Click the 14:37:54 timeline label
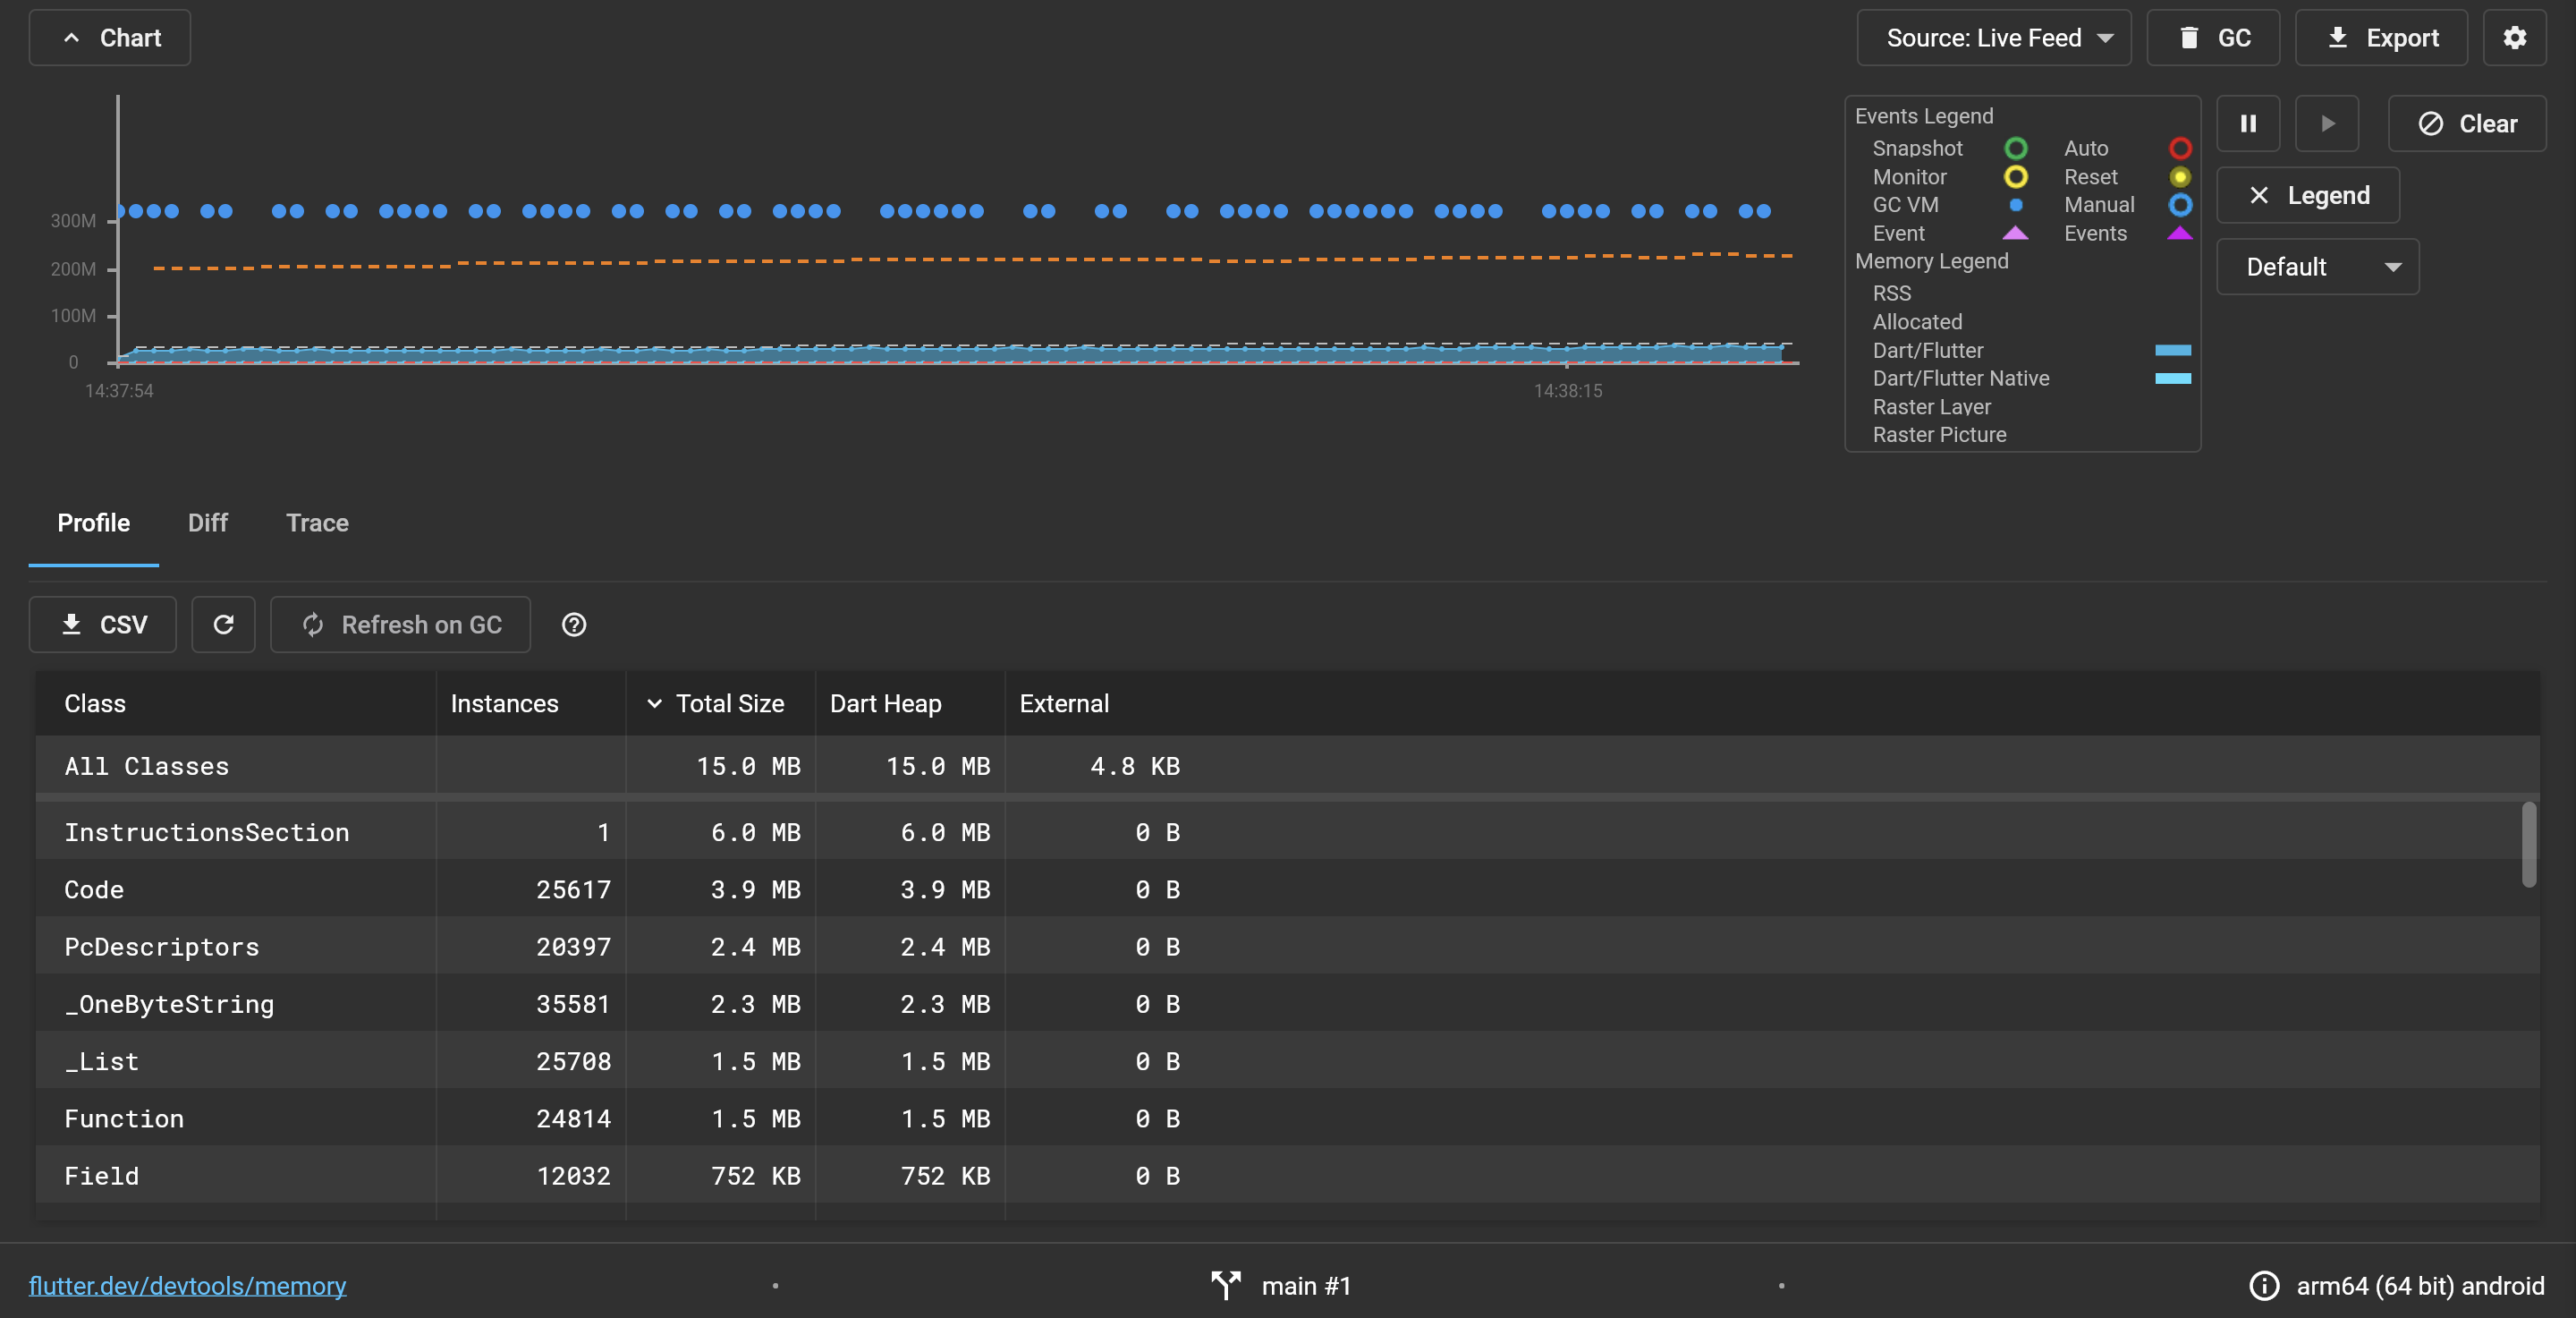The width and height of the screenshot is (2576, 1318). click(119, 391)
